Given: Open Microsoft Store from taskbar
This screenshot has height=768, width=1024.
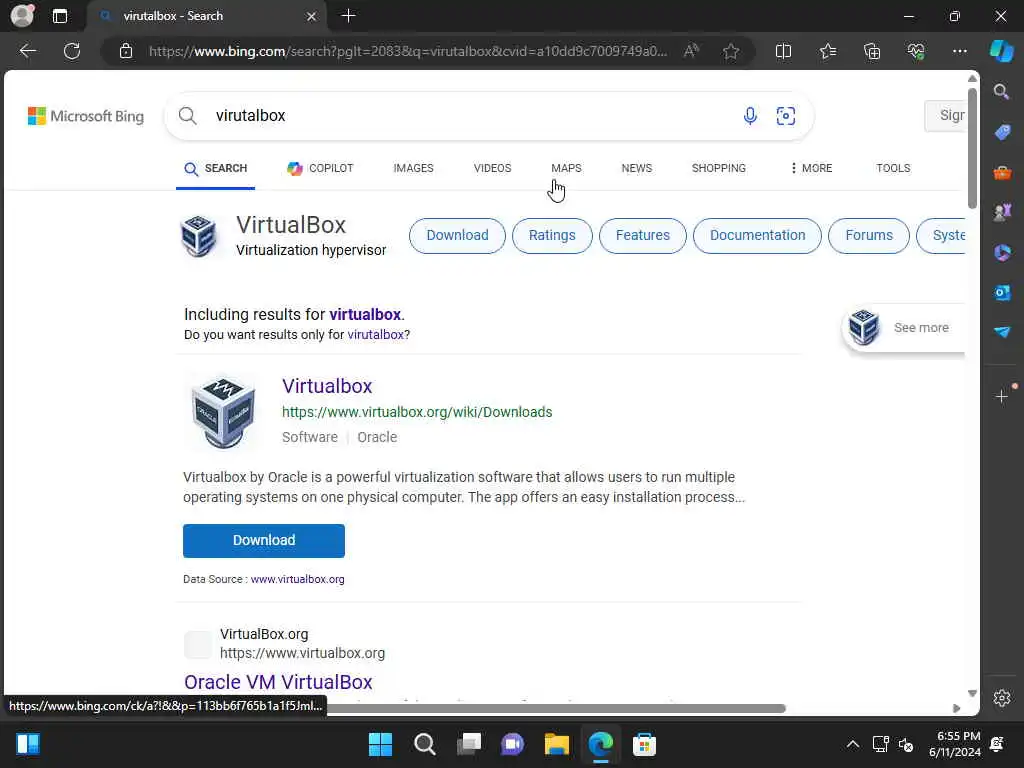Looking at the screenshot, I should click(644, 744).
